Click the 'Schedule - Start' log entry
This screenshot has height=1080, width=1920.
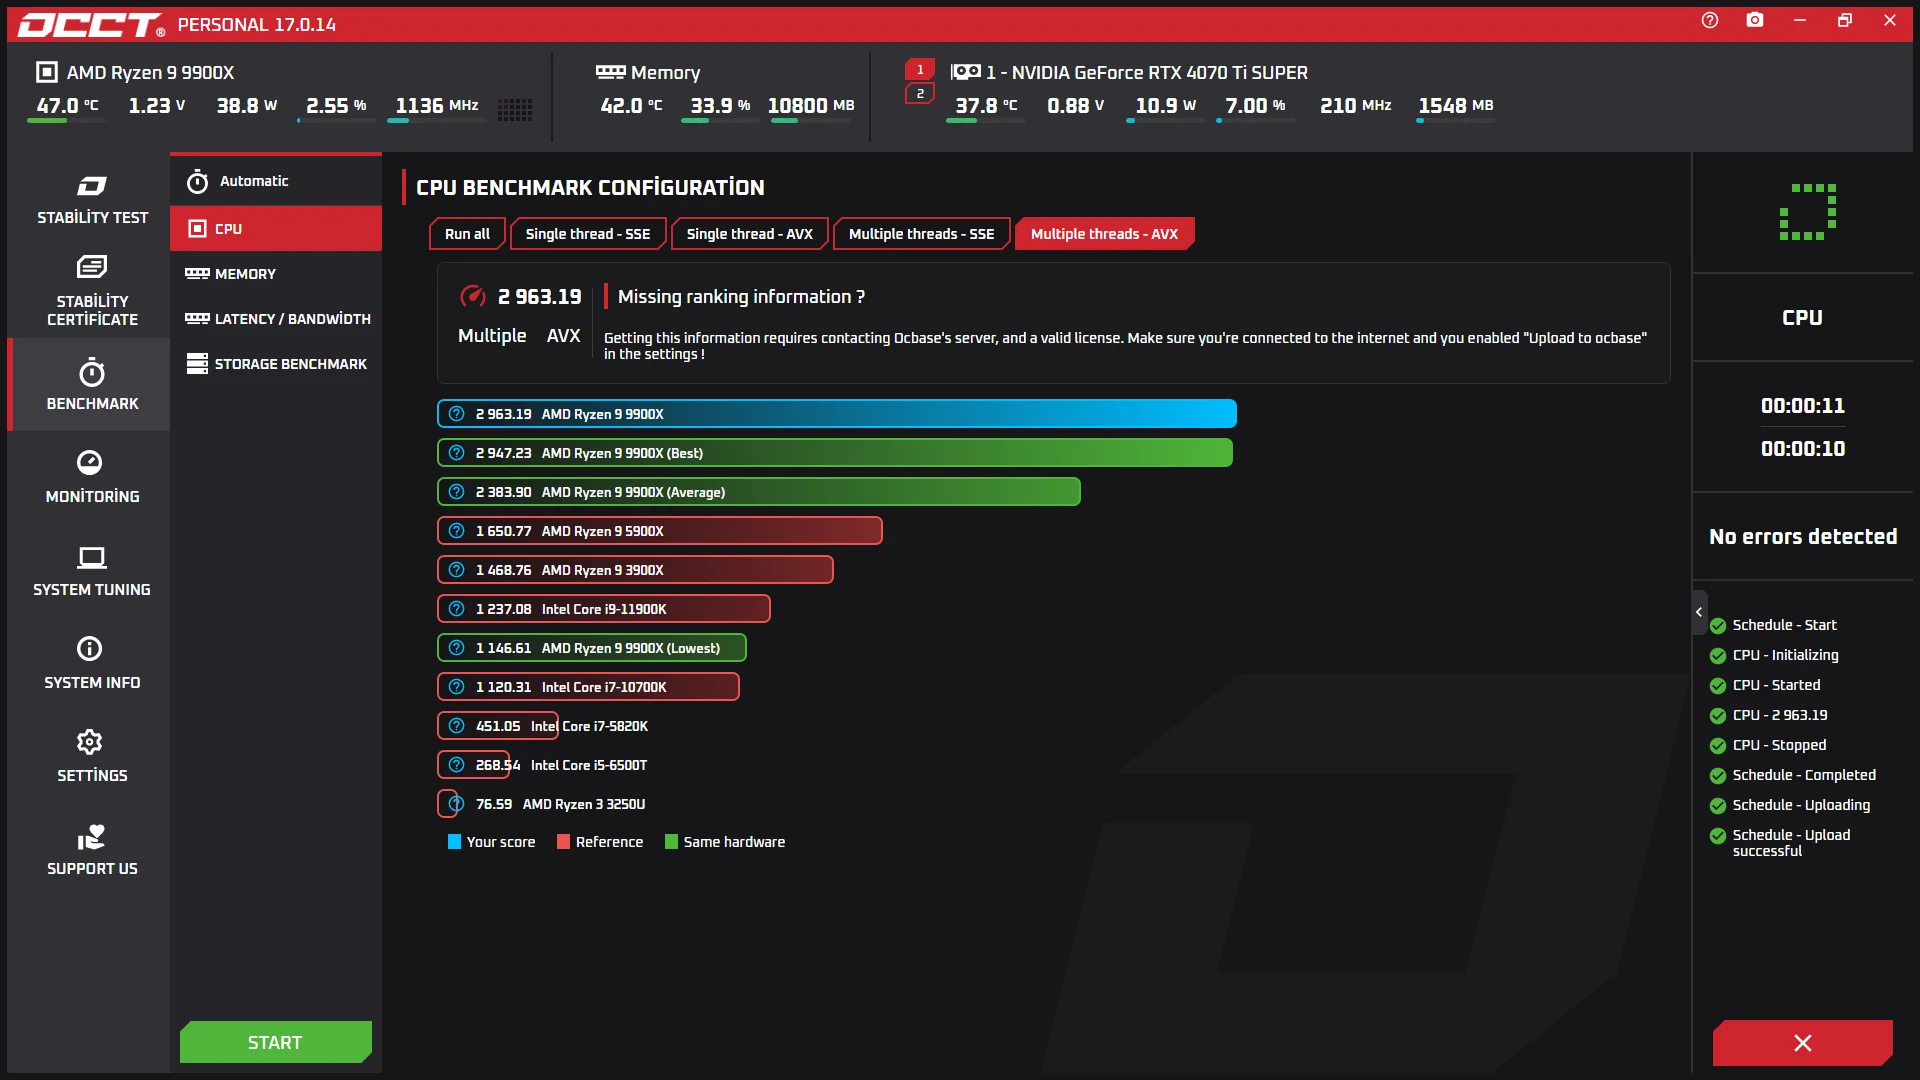tap(1774, 625)
